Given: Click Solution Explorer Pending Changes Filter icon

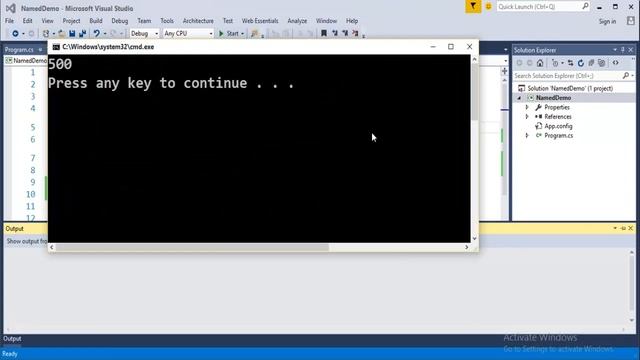Looking at the screenshot, I should point(555,63).
